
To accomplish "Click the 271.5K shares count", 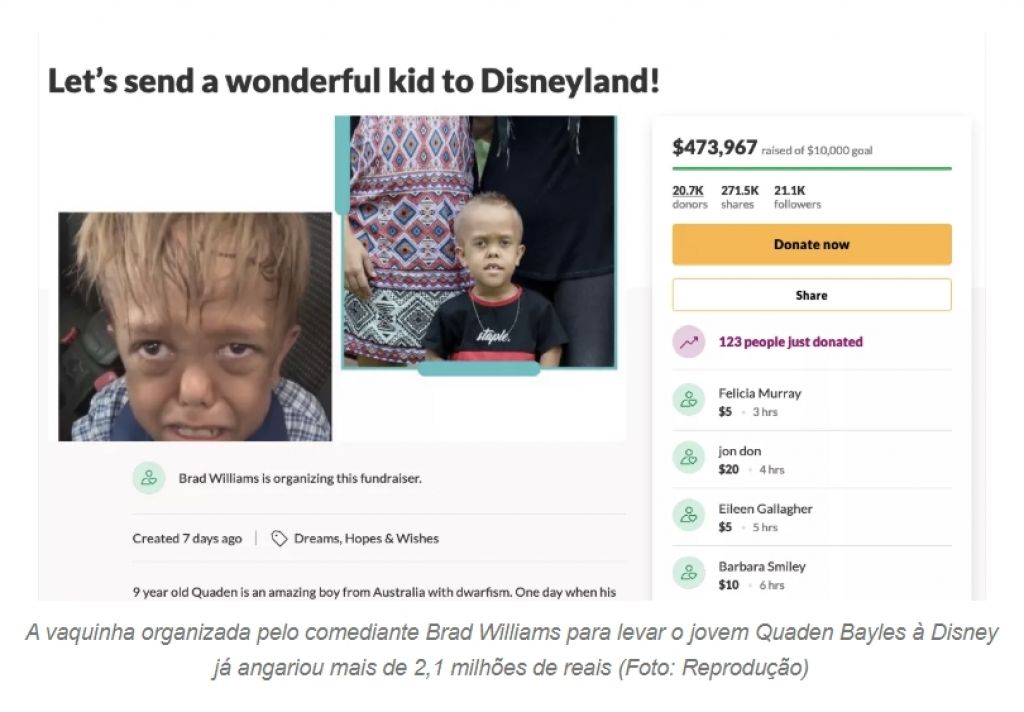I will click(739, 197).
